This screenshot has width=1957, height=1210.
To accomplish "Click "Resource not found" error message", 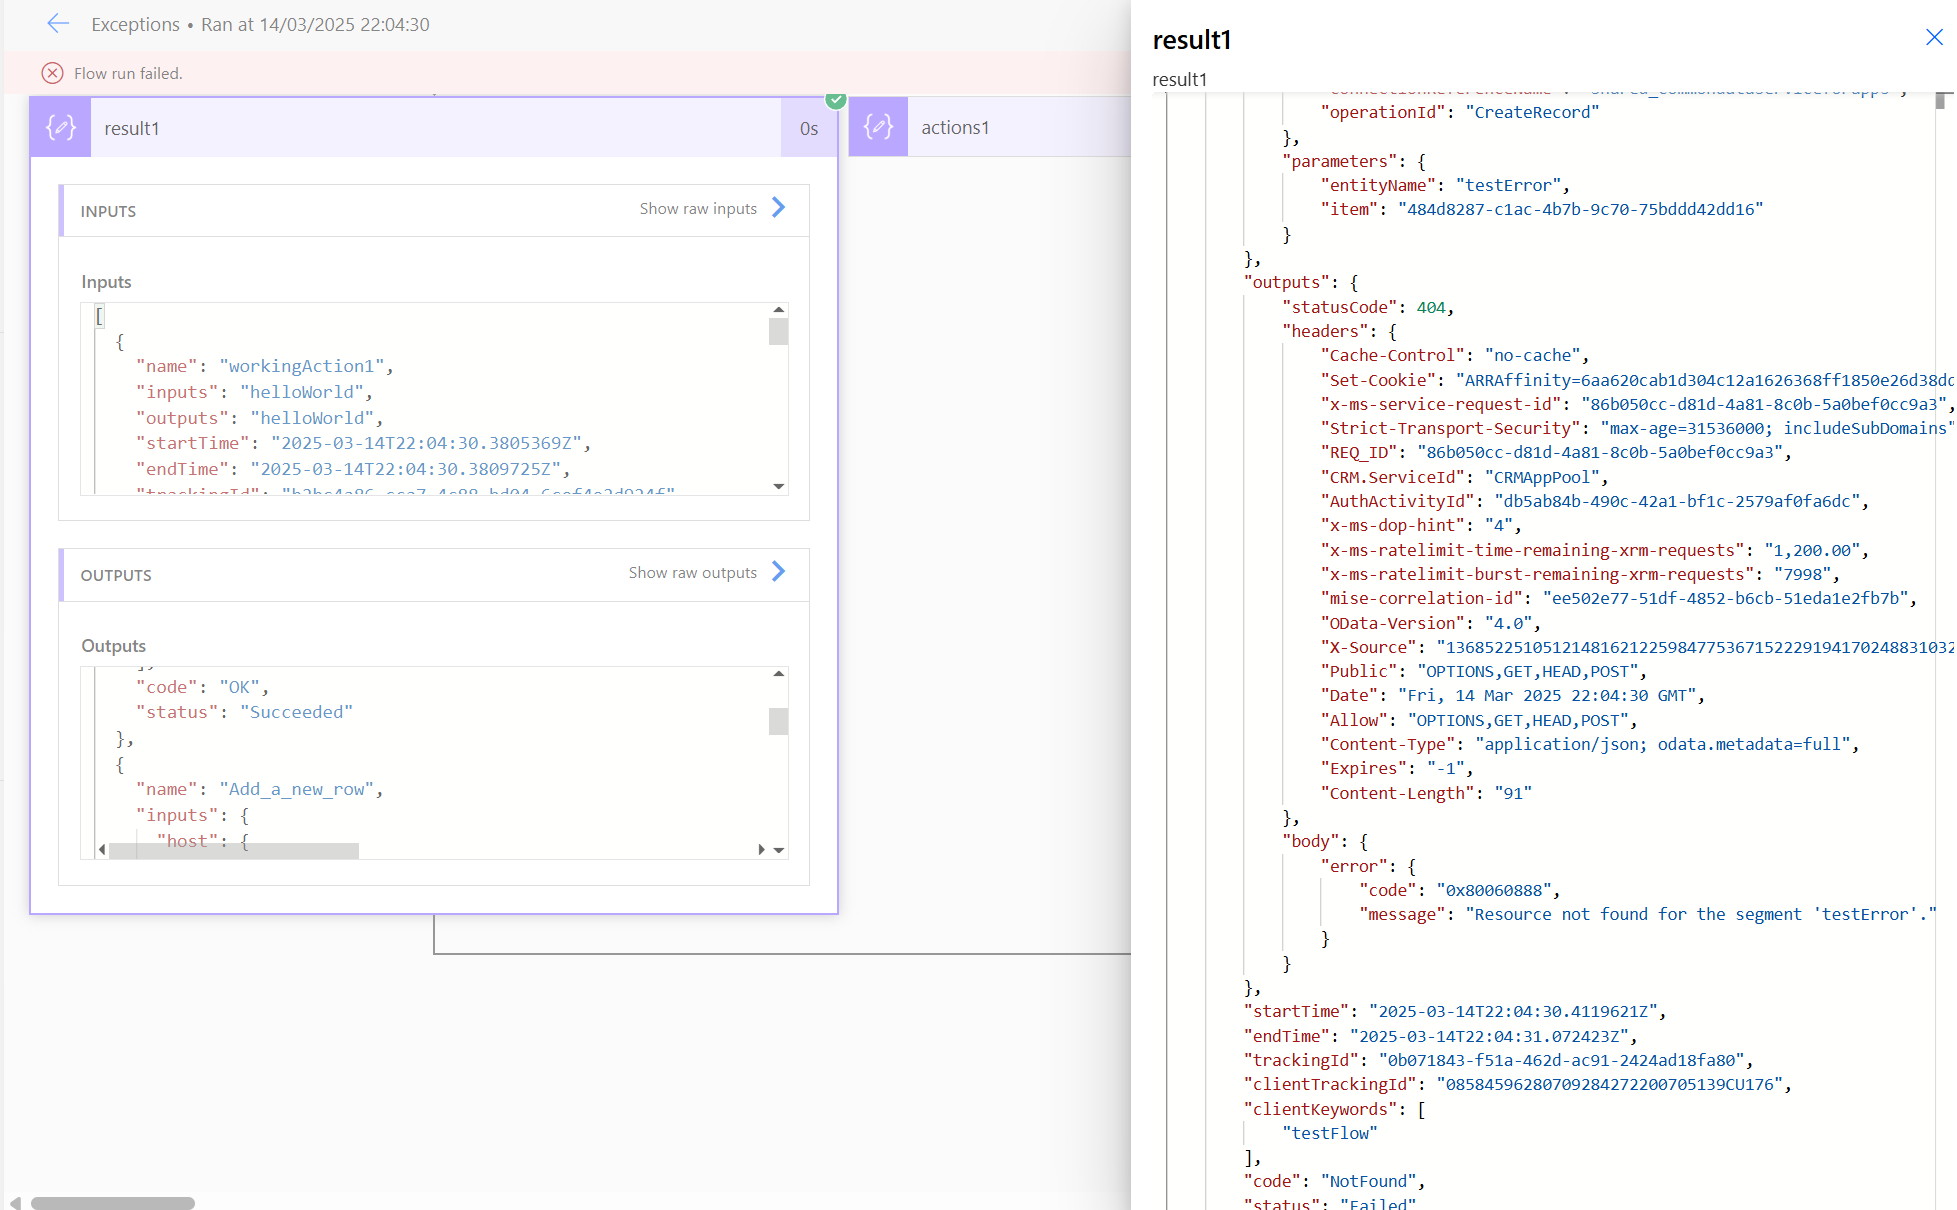I will pyautogui.click(x=1701, y=914).
